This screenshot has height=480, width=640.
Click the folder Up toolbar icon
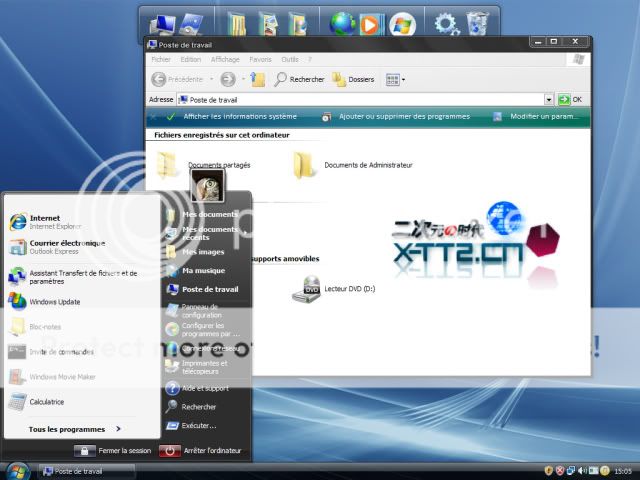click(x=258, y=79)
